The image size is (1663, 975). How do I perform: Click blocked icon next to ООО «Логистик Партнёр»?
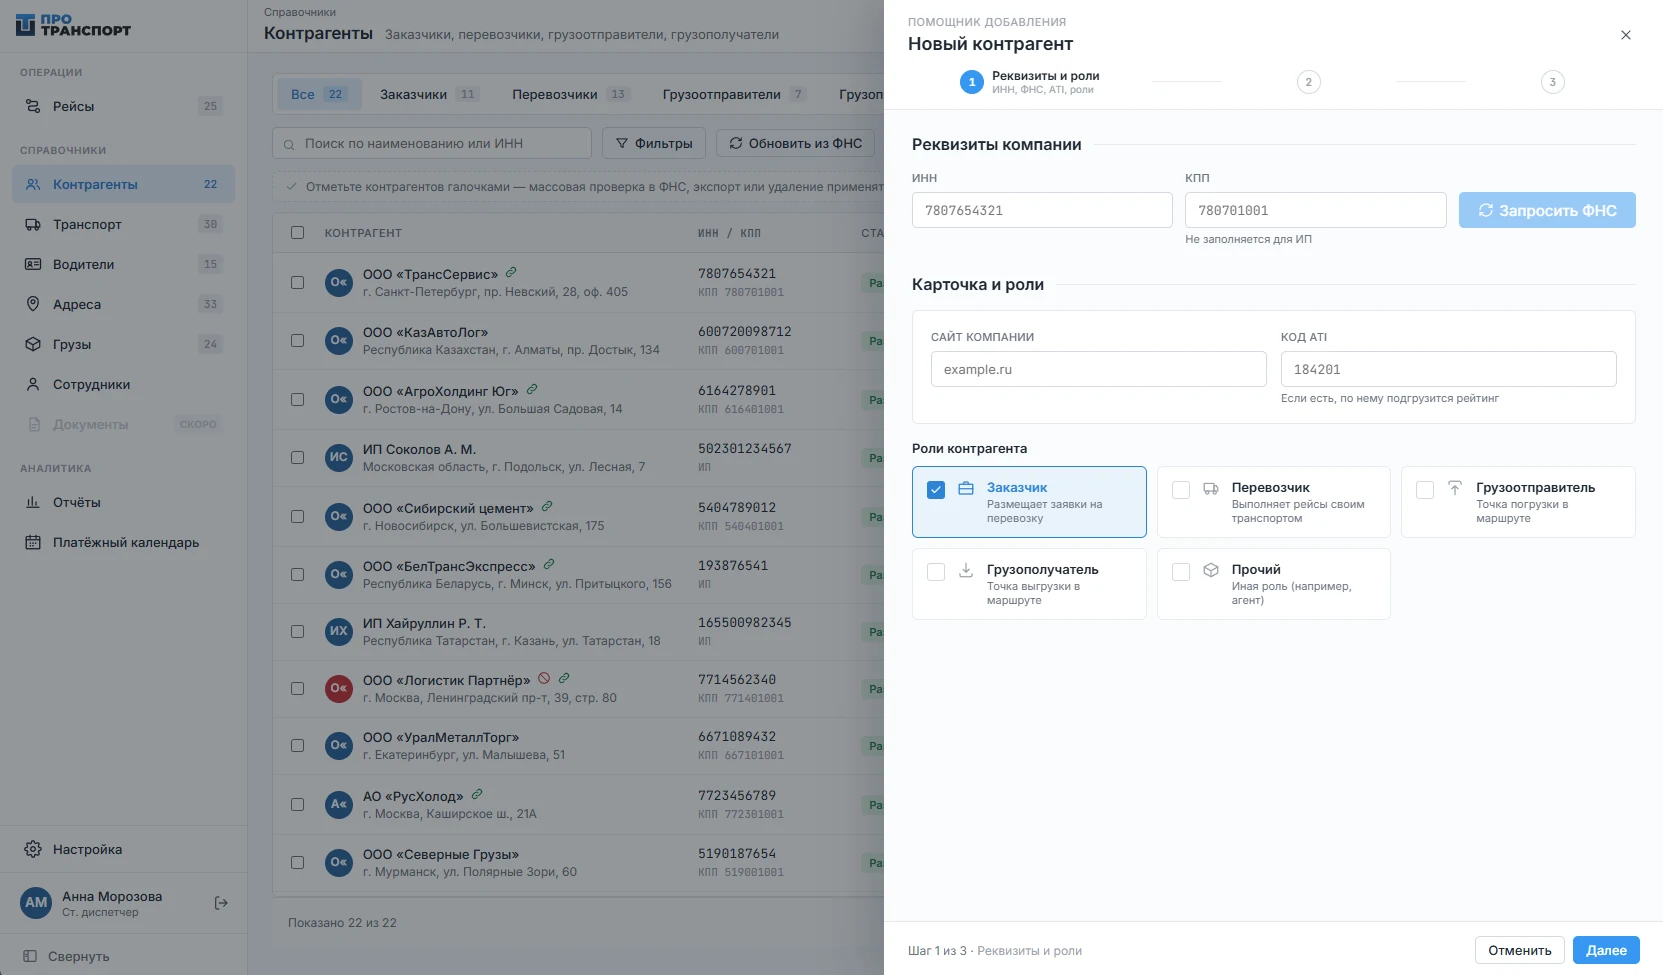coord(544,678)
